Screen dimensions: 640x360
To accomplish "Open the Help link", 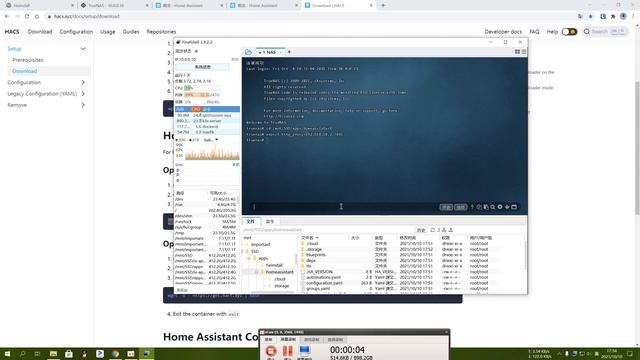I will pos(552,31).
